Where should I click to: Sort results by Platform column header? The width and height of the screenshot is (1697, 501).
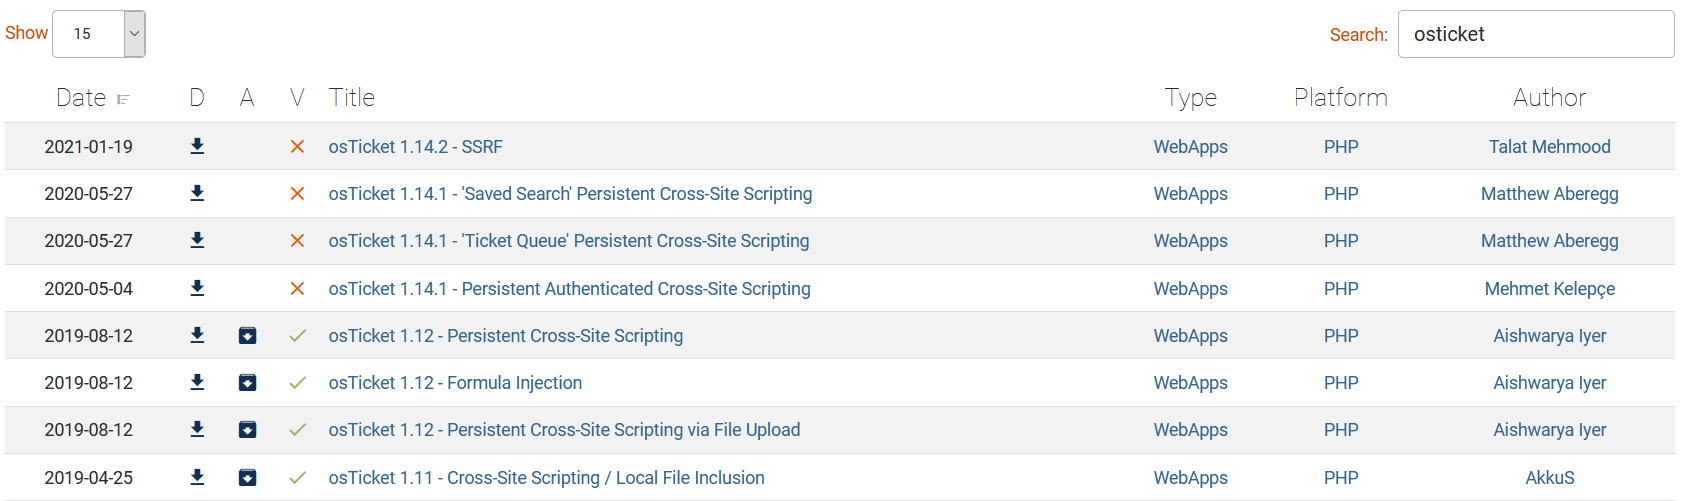pyautogui.click(x=1340, y=98)
